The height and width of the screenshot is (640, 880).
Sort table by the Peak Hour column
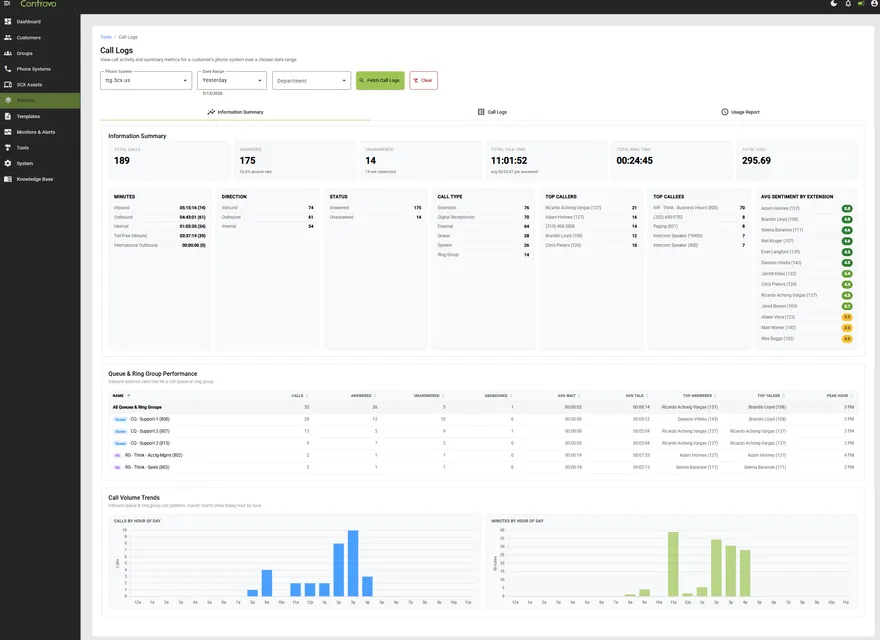(840, 396)
